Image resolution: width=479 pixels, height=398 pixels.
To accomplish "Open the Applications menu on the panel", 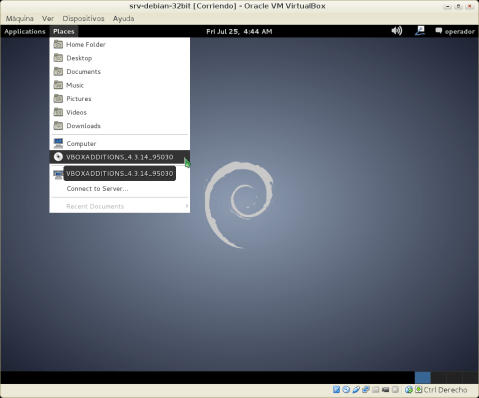I will [x=25, y=31].
